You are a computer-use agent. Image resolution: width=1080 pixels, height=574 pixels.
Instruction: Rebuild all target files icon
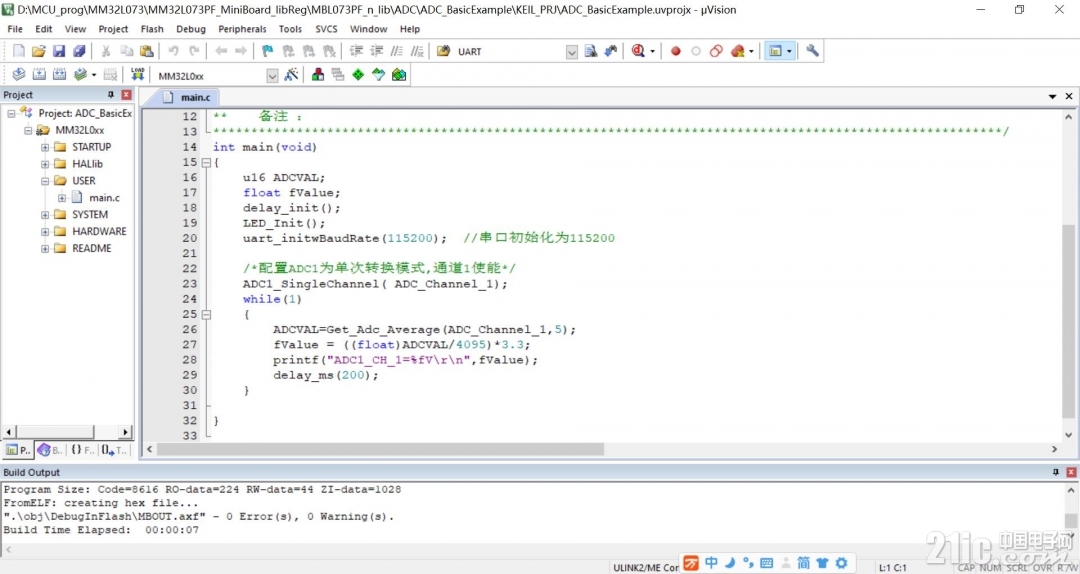pyautogui.click(x=59, y=74)
